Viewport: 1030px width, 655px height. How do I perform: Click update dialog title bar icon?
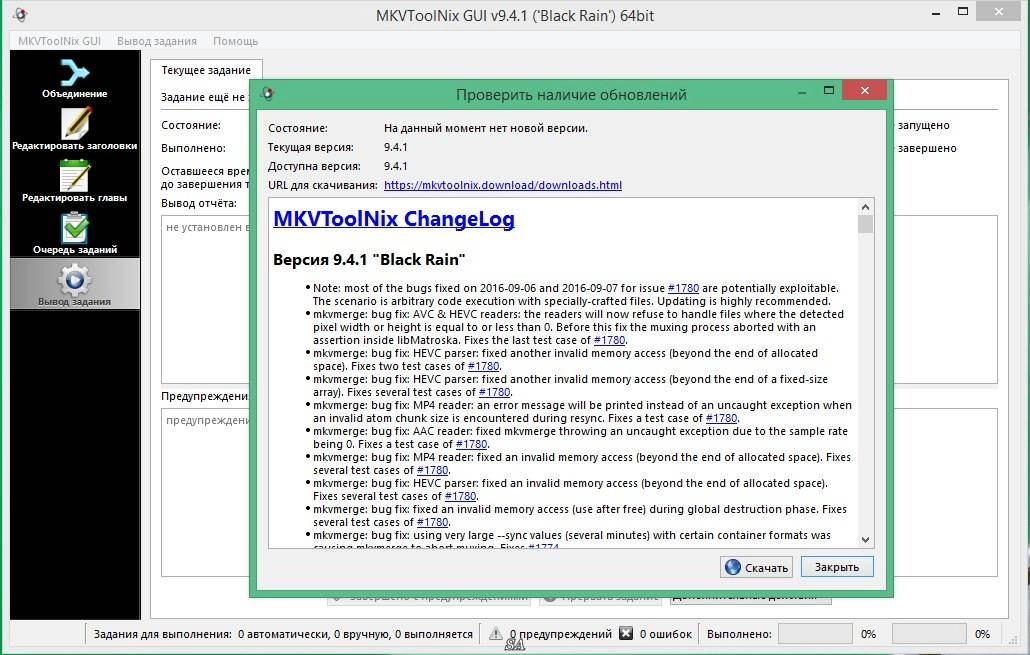[x=267, y=93]
